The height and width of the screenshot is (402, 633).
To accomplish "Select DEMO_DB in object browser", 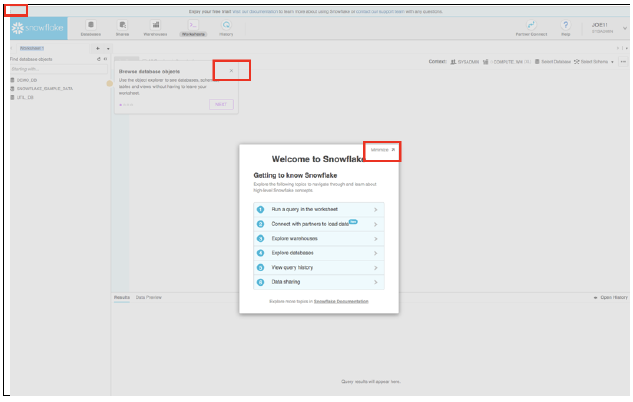I will (24, 80).
